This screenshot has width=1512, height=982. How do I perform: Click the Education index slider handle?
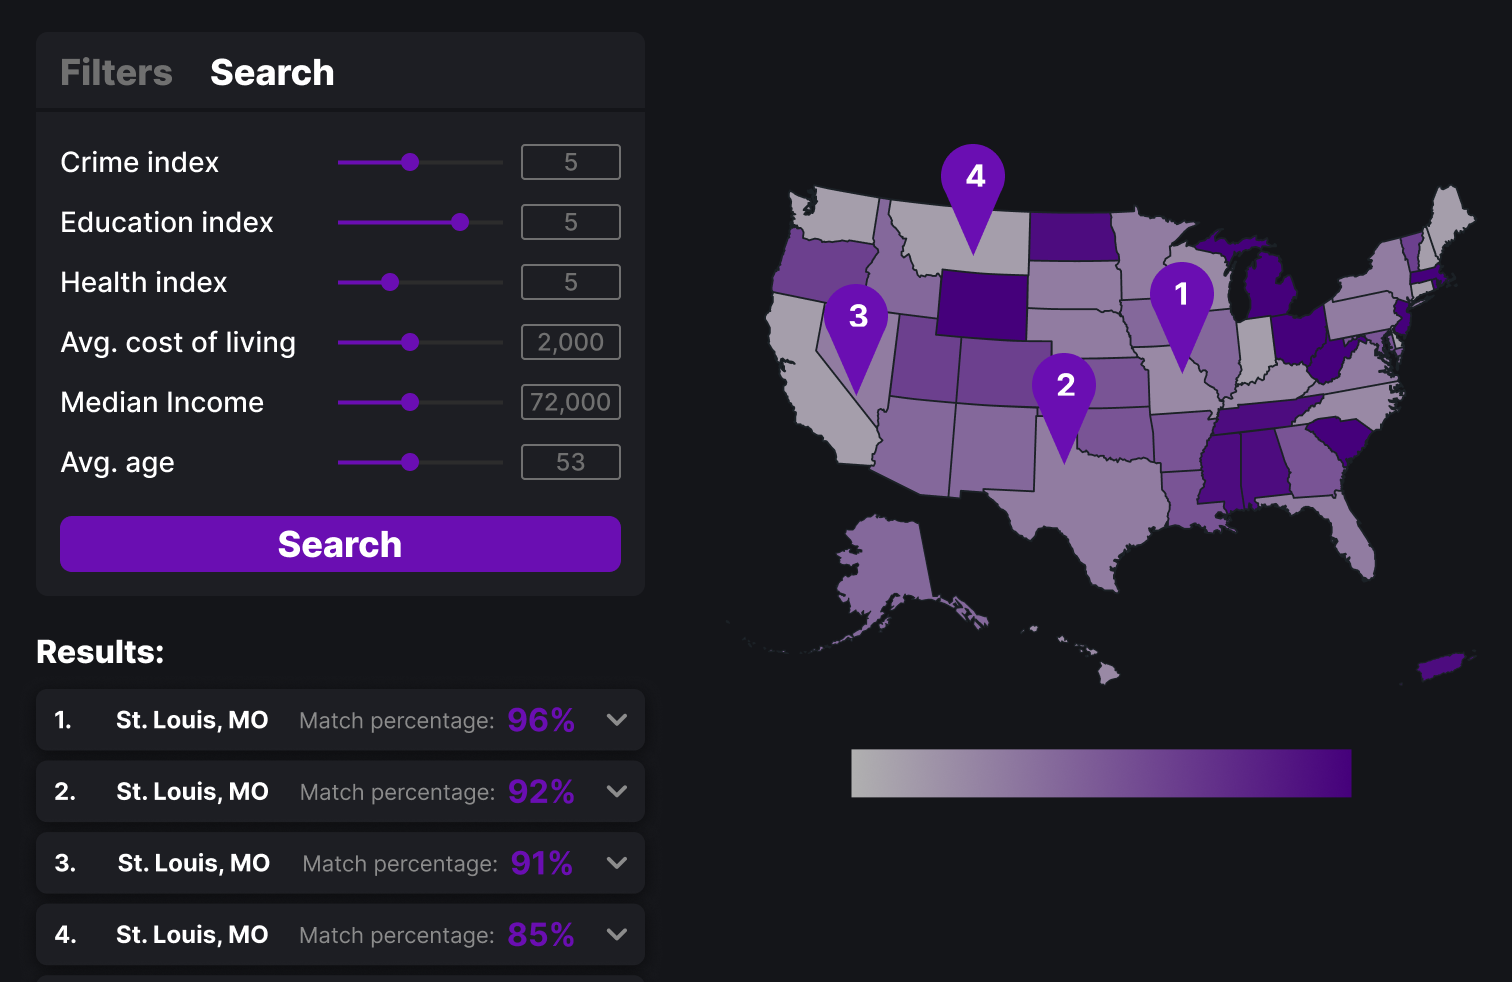pyautogui.click(x=460, y=222)
